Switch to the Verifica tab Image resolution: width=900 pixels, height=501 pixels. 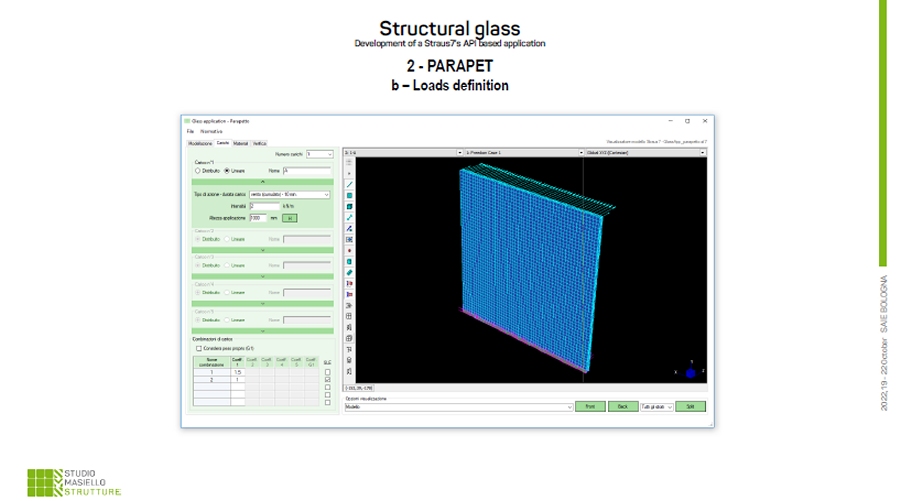tap(259, 143)
